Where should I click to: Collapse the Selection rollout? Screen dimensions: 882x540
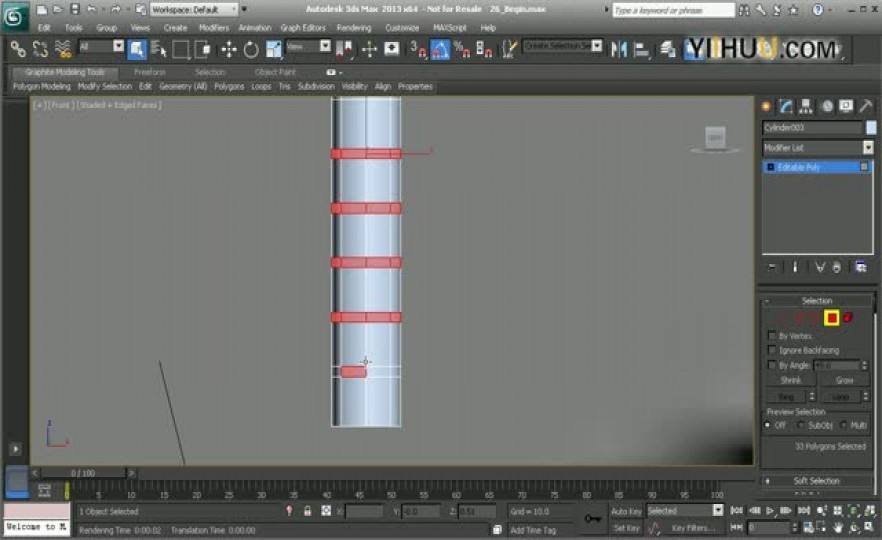point(816,300)
